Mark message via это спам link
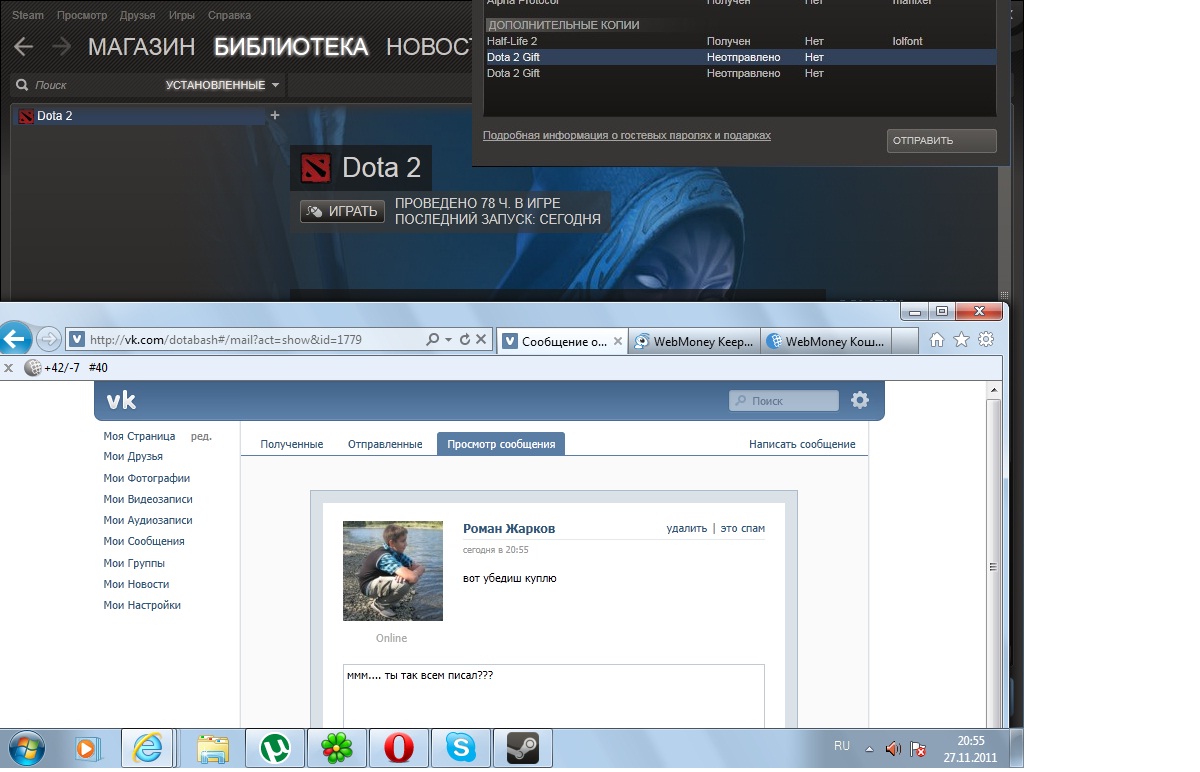 pos(743,528)
